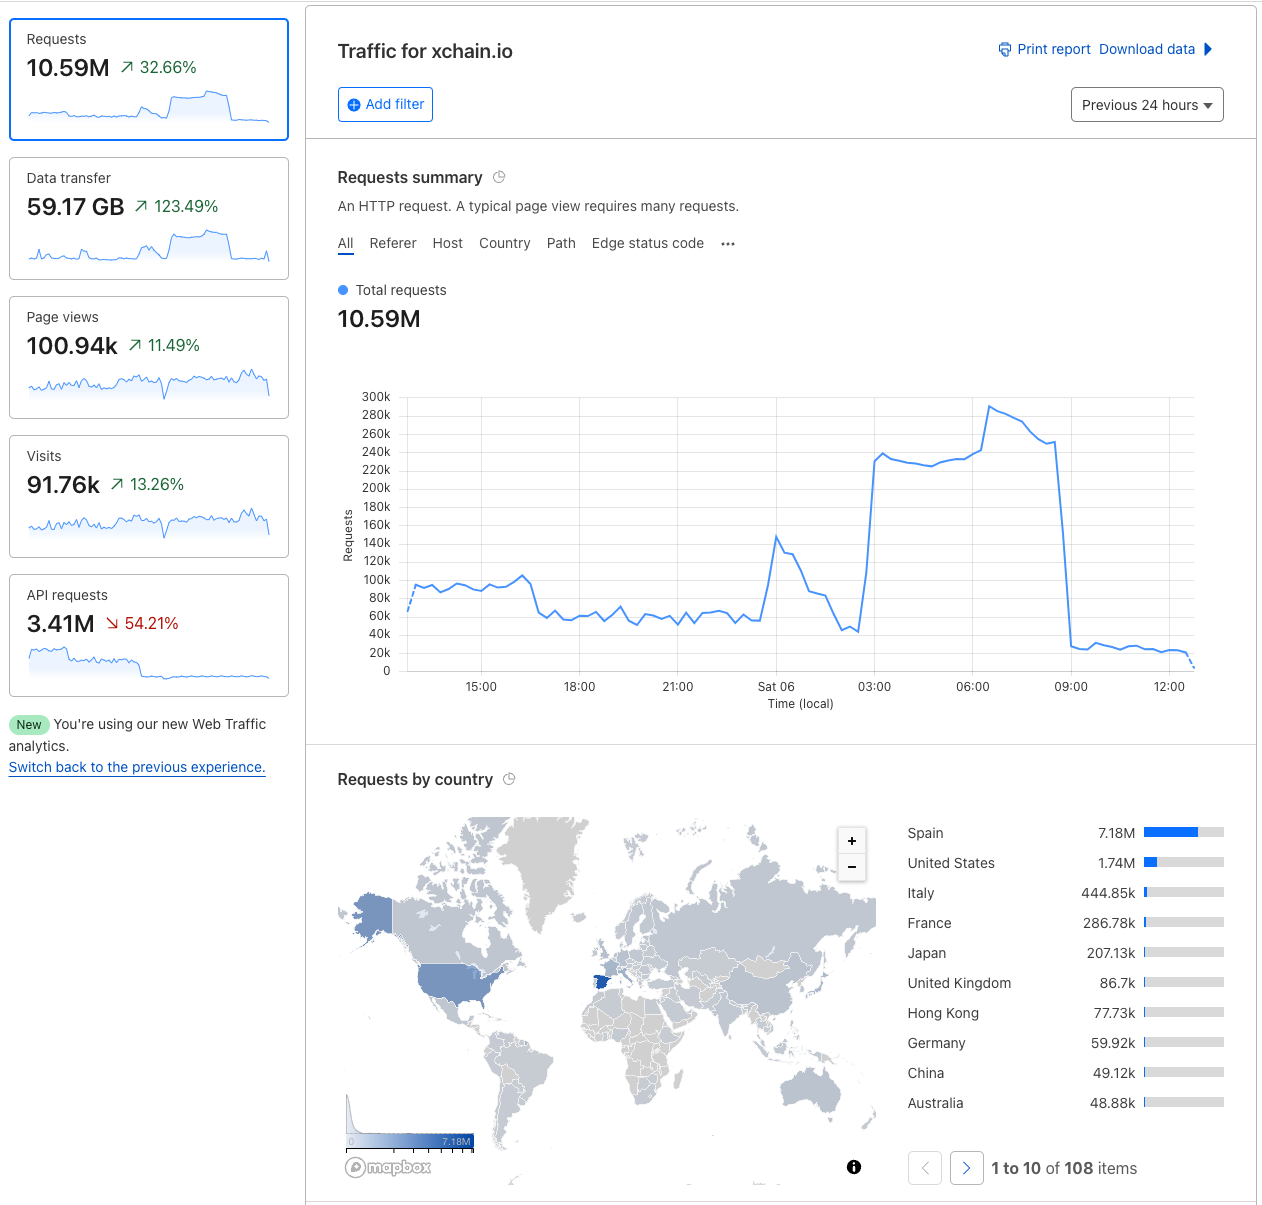Image resolution: width=1262 pixels, height=1205 pixels.
Task: Open the Requests by country clock icon
Action: click(509, 779)
